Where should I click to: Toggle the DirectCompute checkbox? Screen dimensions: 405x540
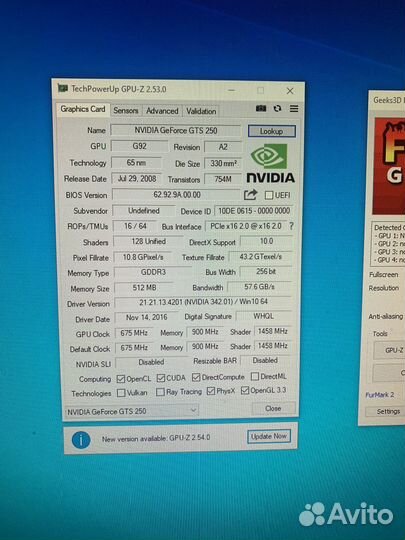[x=196, y=377]
